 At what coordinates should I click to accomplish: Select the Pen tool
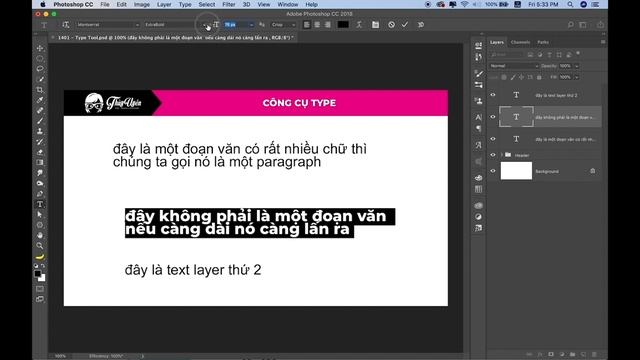[x=40, y=194]
